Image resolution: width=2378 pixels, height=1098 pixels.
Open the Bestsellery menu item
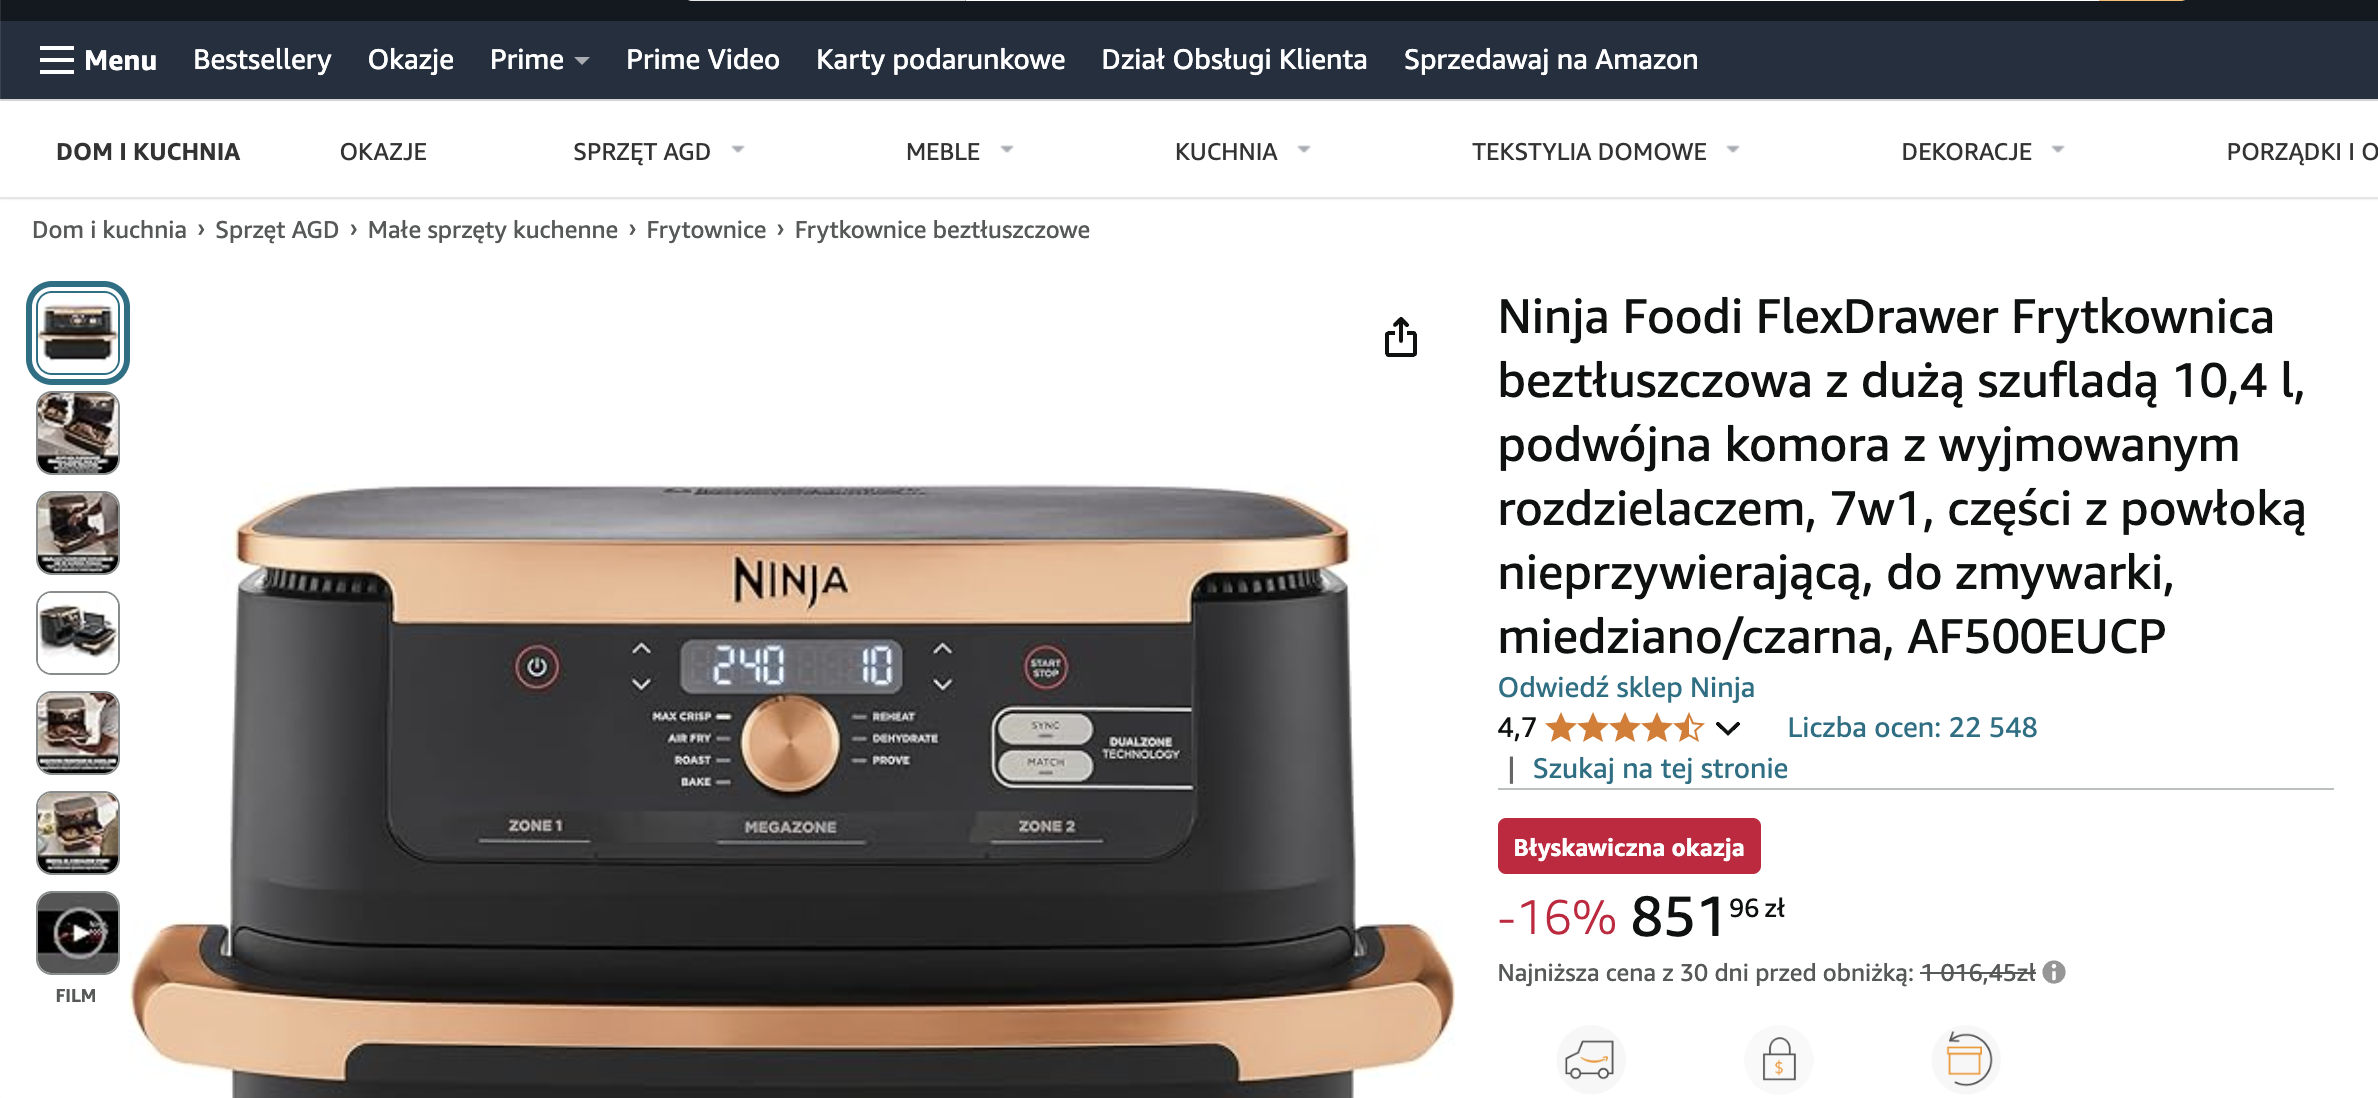click(x=262, y=60)
